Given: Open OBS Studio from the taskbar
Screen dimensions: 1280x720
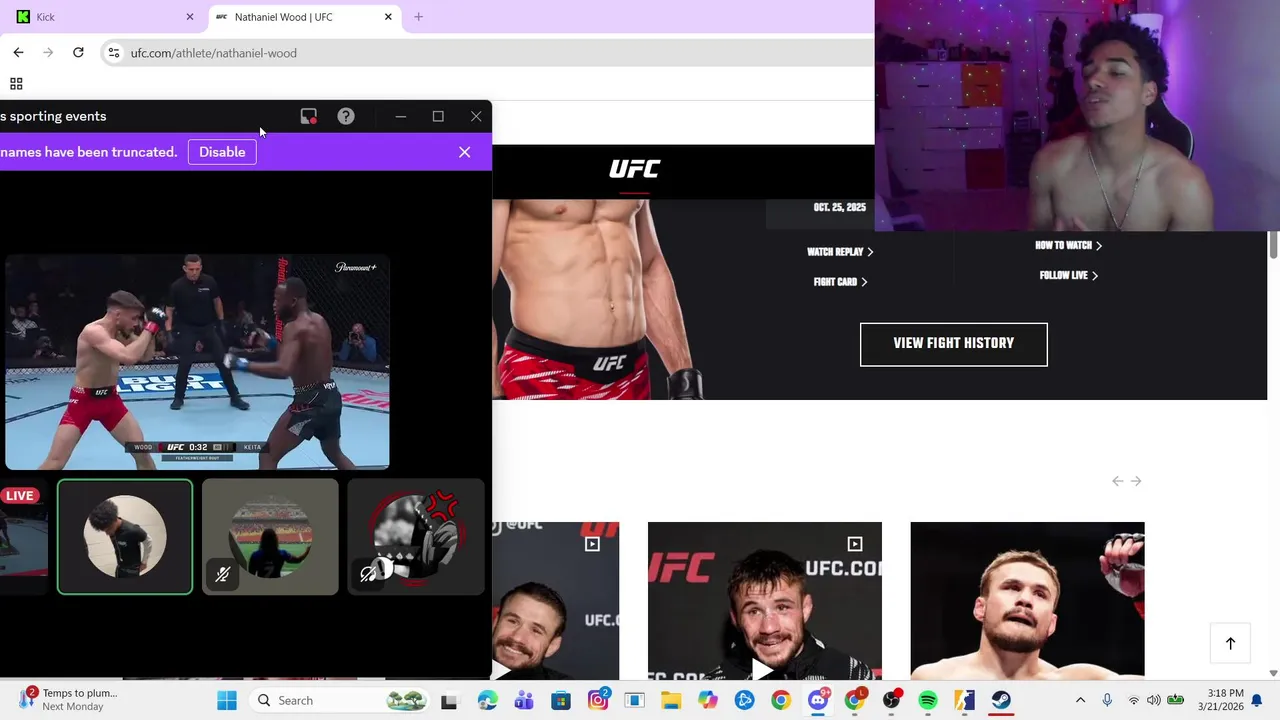Looking at the screenshot, I should coord(891,700).
